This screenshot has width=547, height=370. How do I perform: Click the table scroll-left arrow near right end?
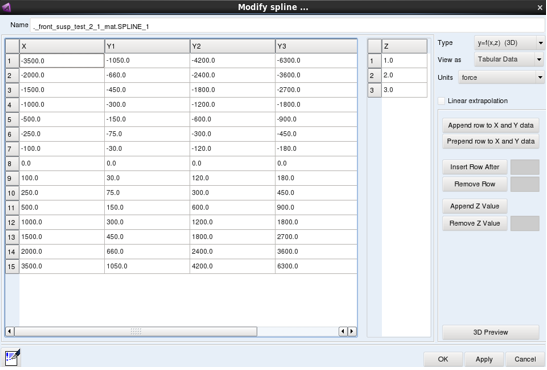[343, 331]
